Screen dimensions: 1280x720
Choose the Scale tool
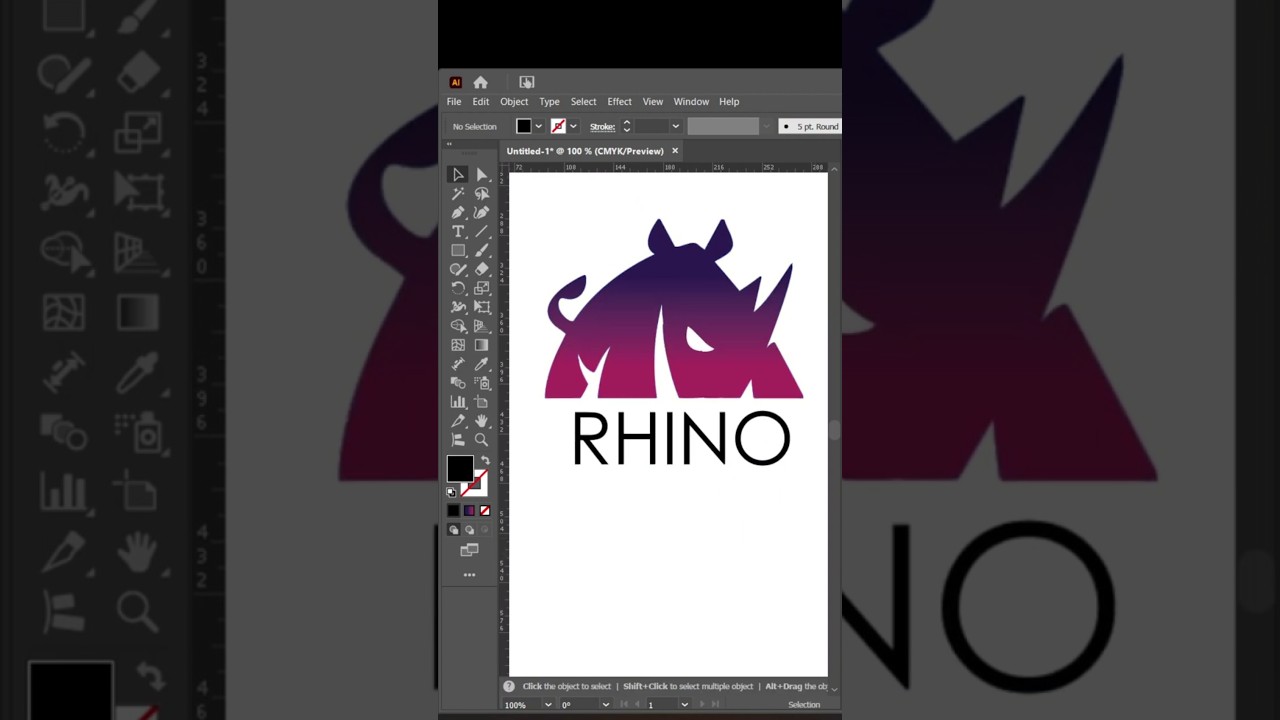click(x=482, y=288)
